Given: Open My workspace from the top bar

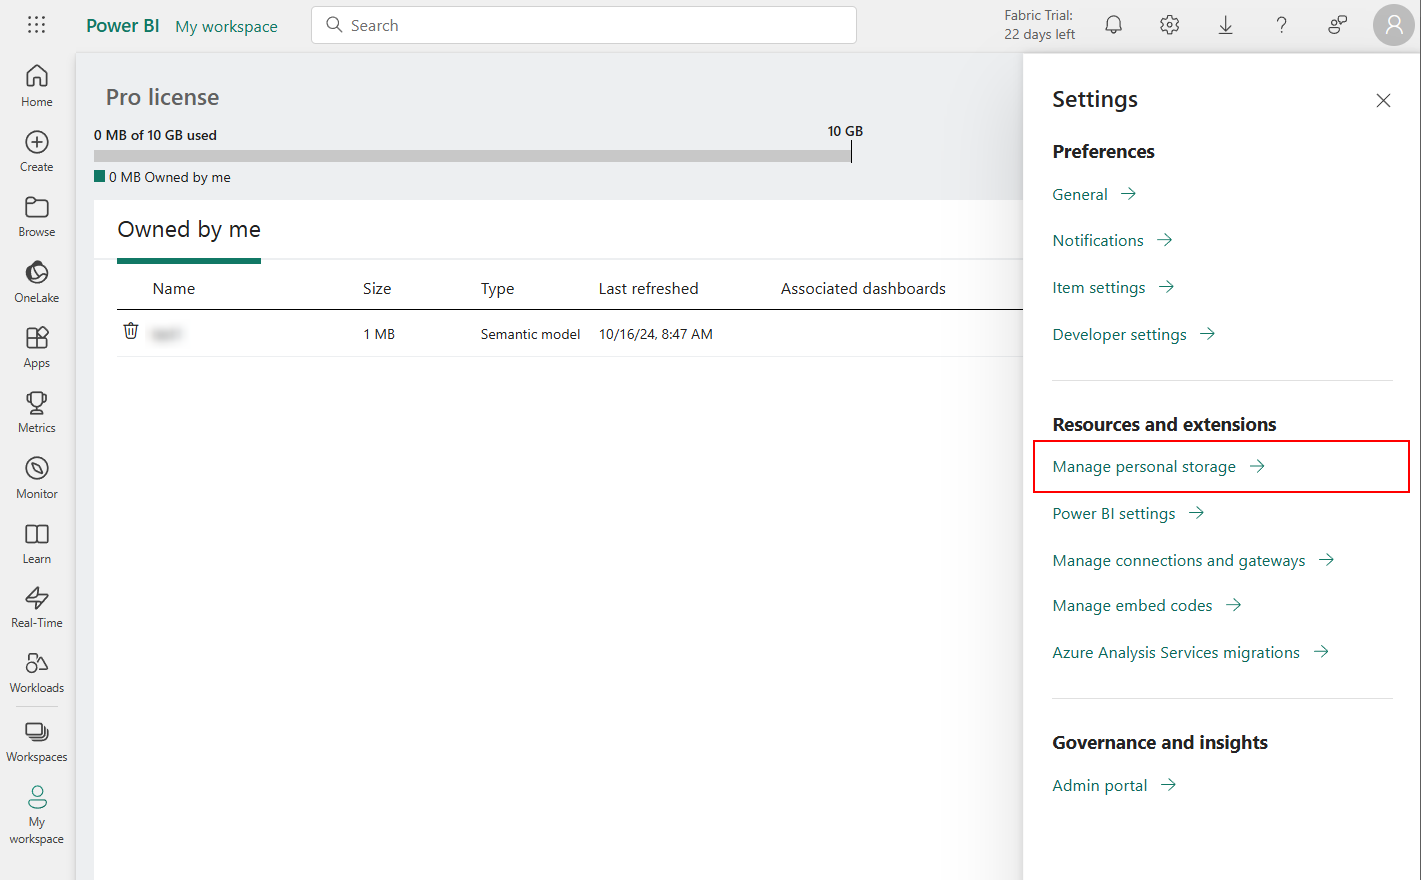Looking at the screenshot, I should [225, 26].
